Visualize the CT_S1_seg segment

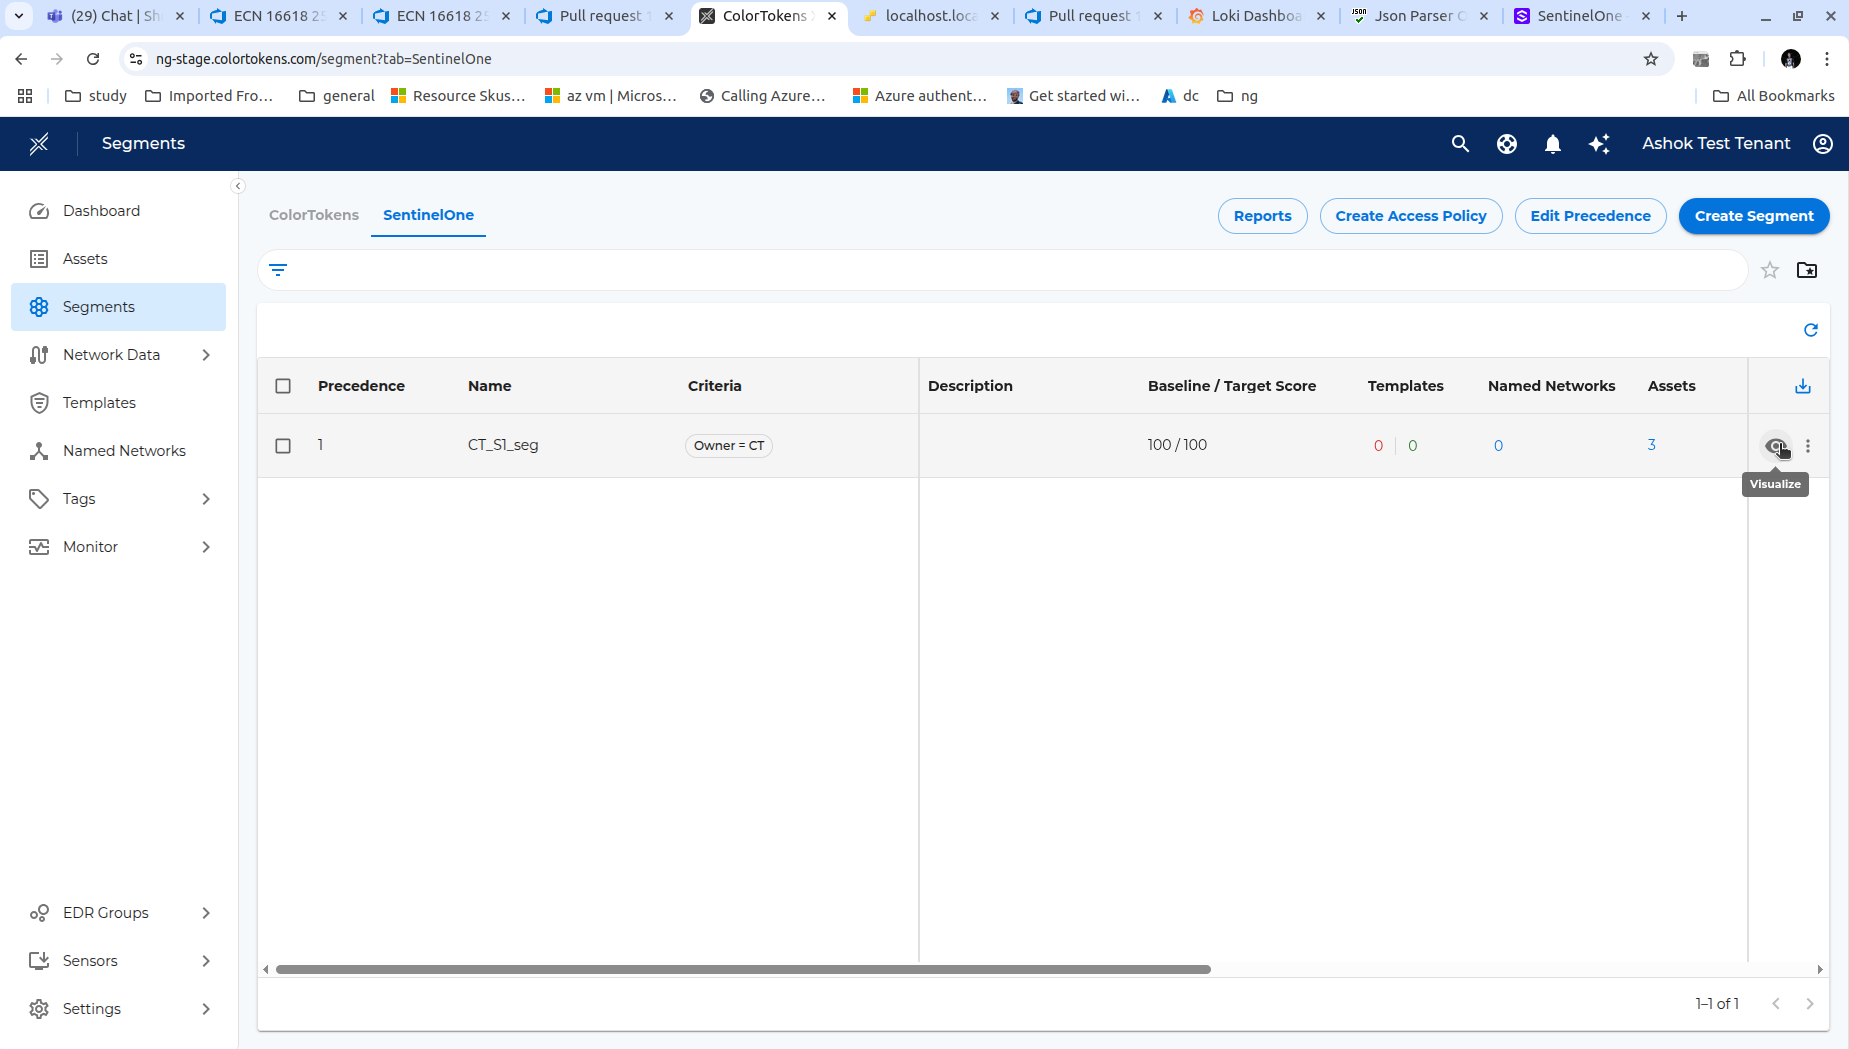pos(1774,446)
